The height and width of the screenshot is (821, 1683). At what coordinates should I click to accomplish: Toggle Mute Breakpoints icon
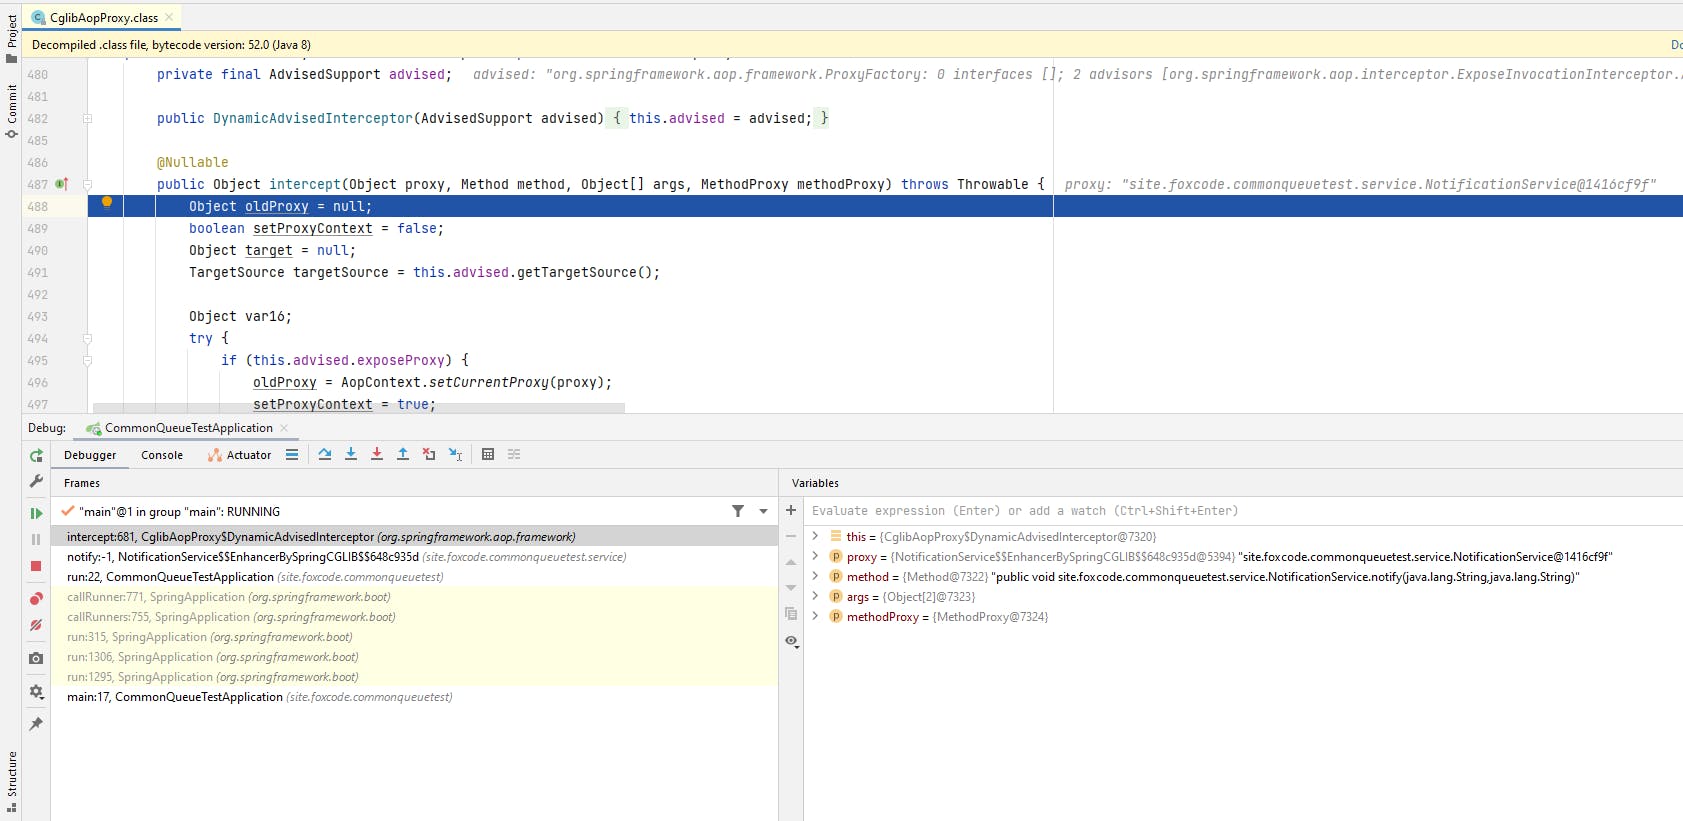click(x=36, y=625)
